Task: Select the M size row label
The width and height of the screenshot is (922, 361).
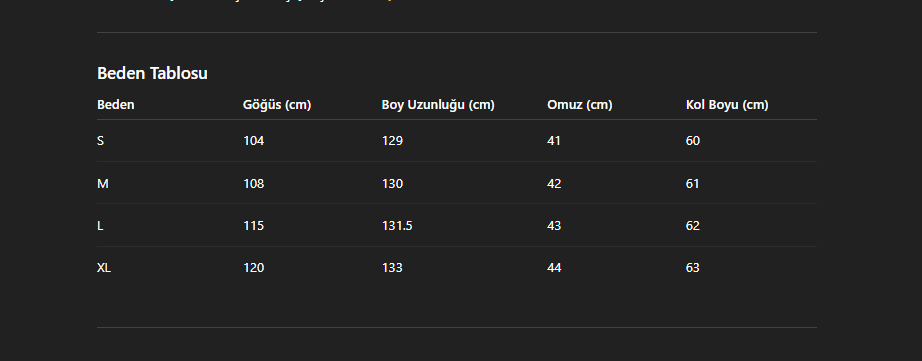Action: (103, 183)
